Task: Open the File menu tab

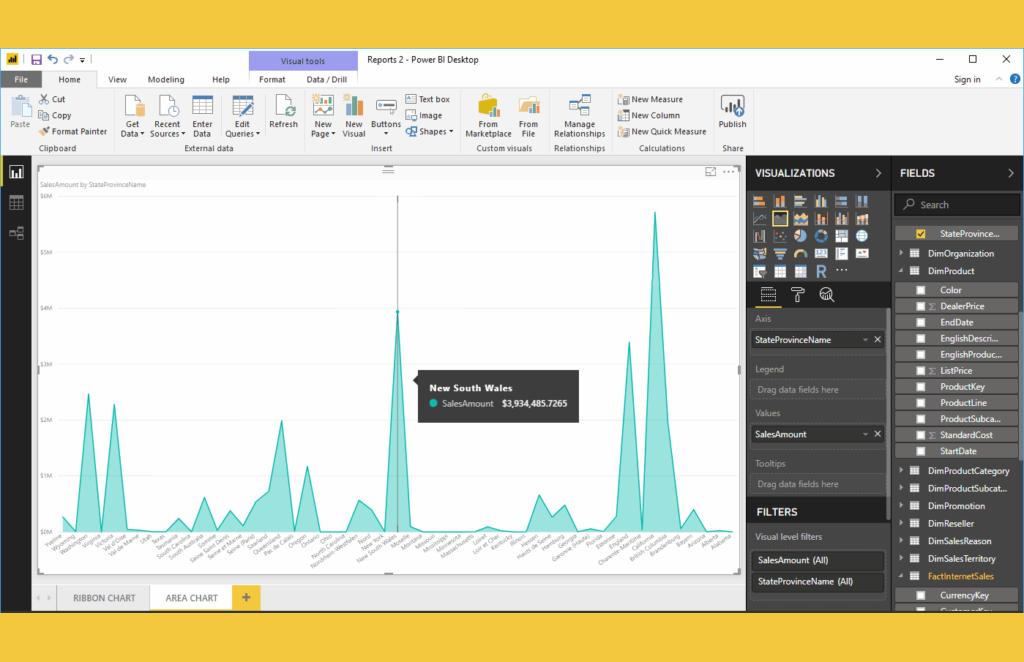Action: pyautogui.click(x=21, y=80)
